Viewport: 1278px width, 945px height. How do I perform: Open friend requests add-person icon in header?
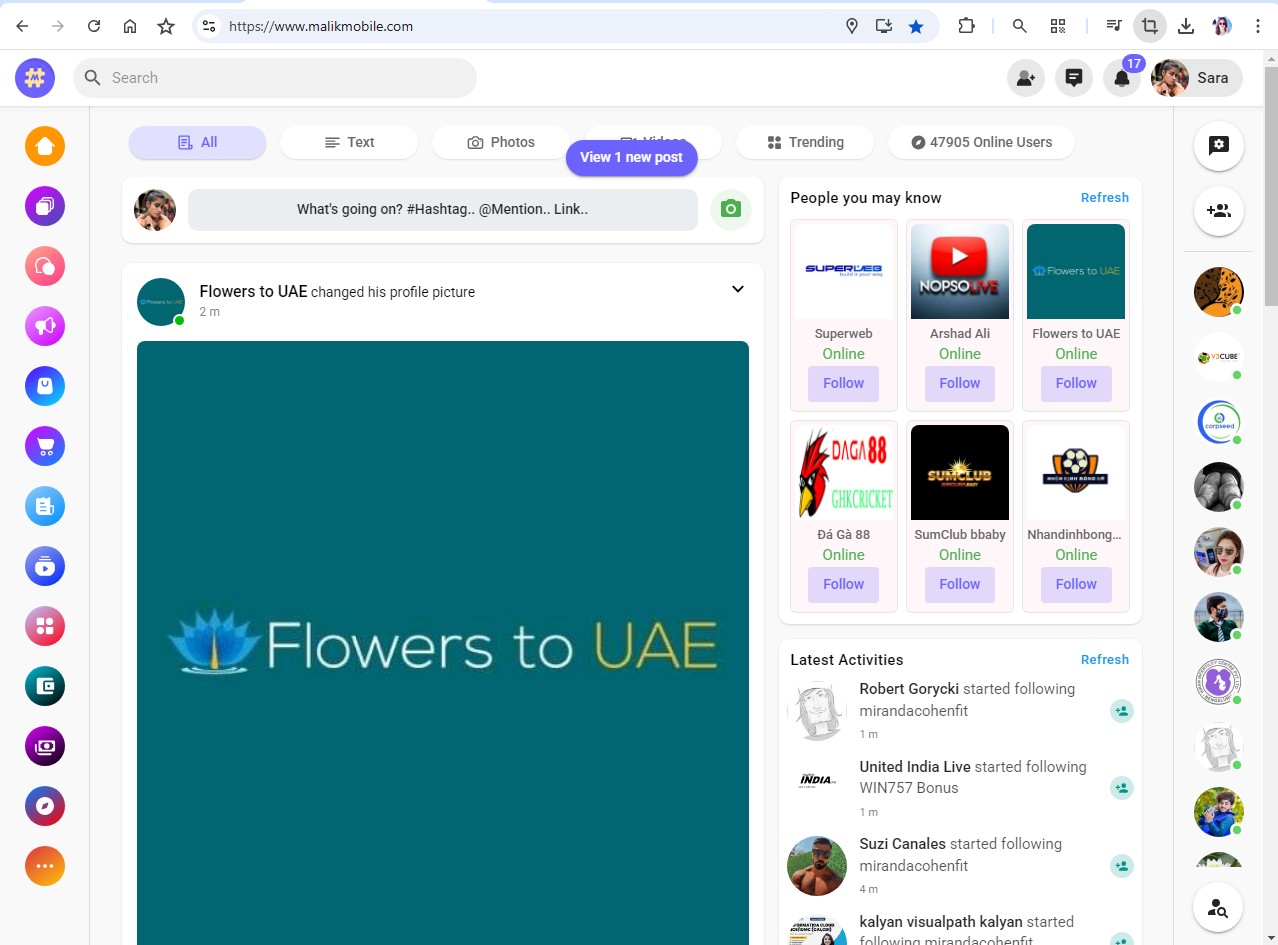coord(1026,78)
